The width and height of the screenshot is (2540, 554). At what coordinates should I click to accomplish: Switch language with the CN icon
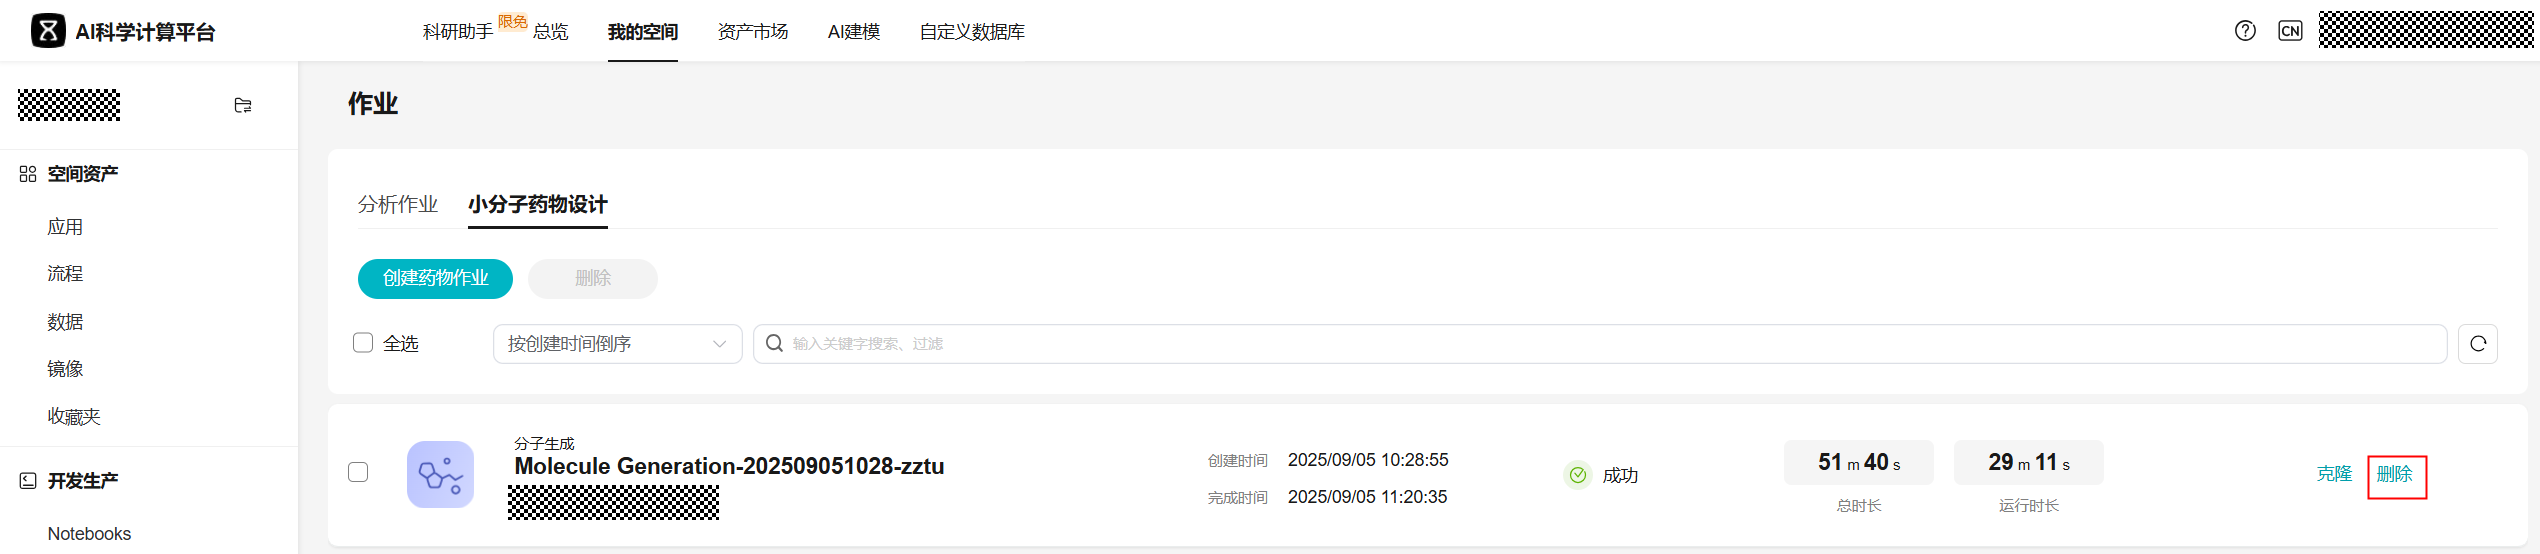click(2290, 31)
